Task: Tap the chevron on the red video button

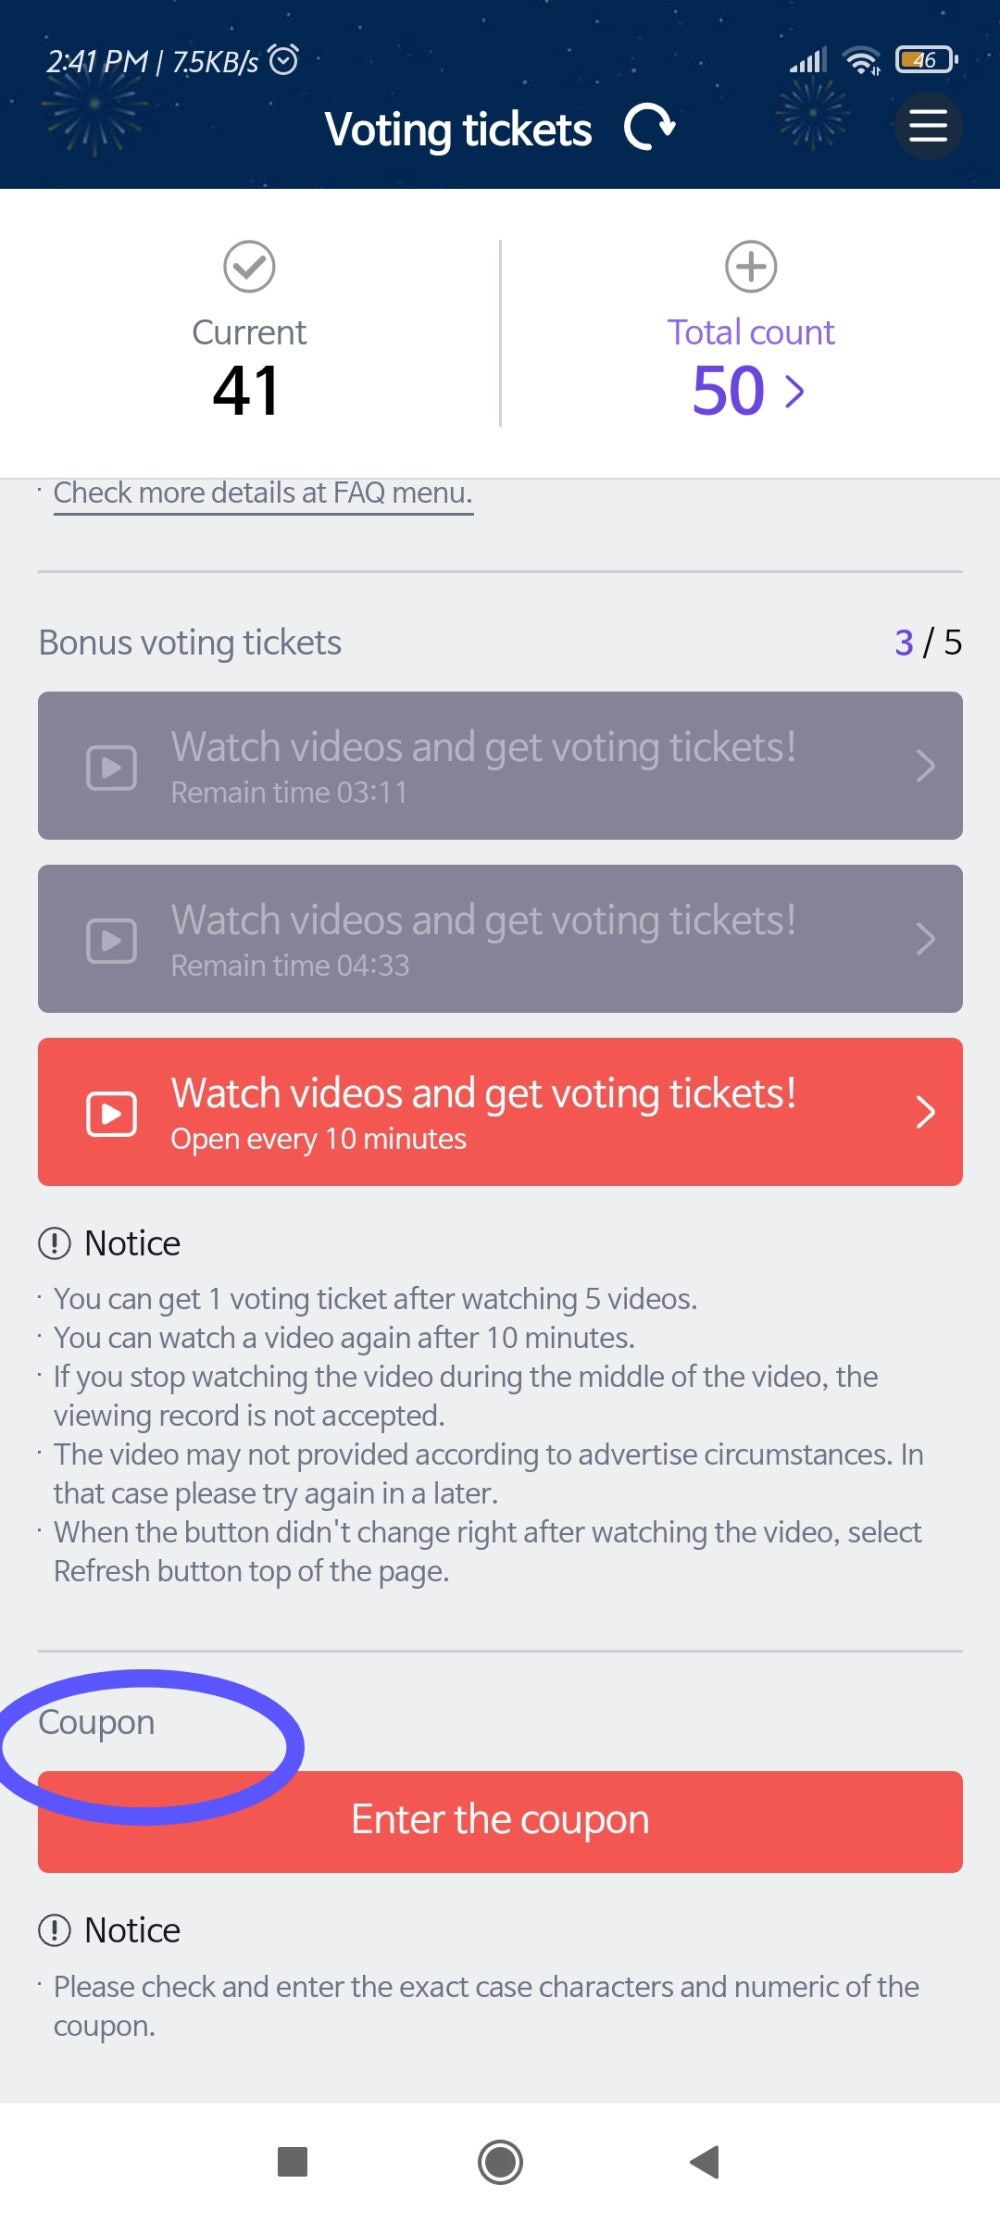Action: coord(925,1112)
